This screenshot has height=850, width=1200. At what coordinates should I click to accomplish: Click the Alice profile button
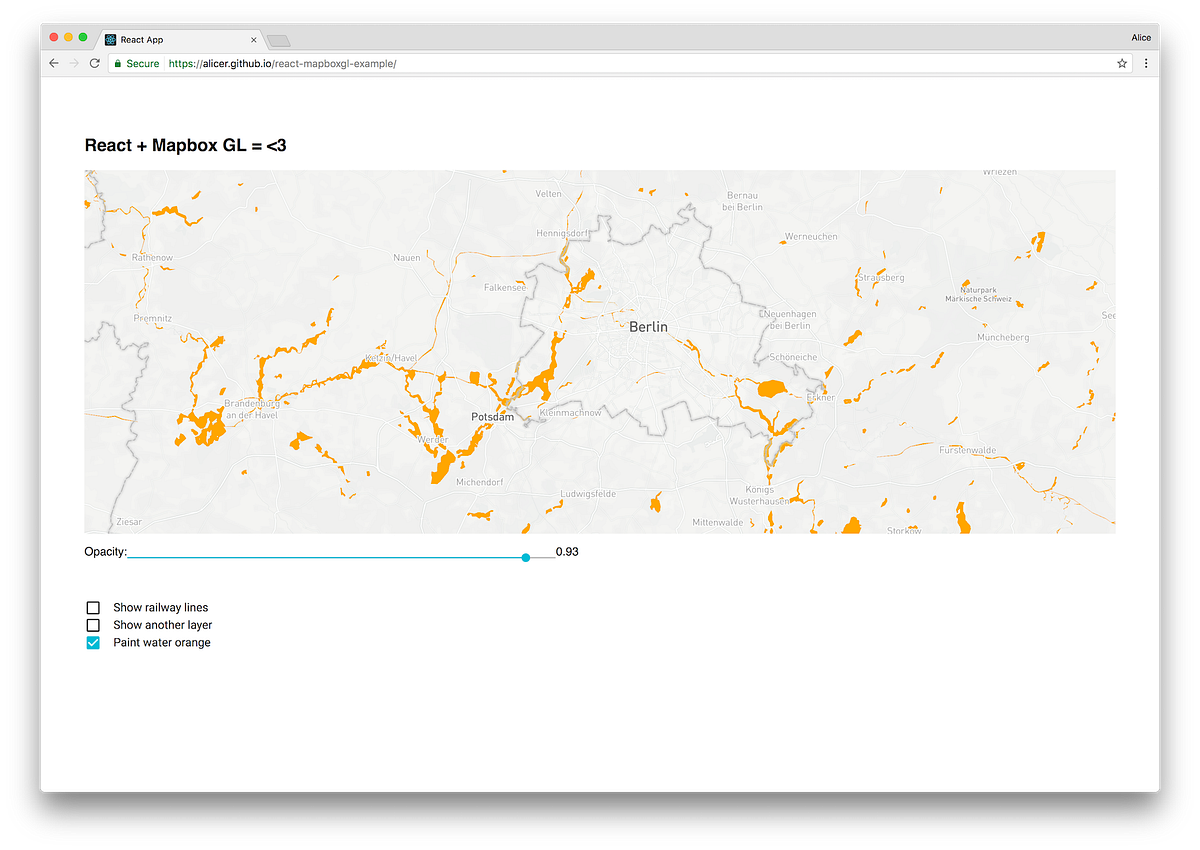coord(1141,36)
